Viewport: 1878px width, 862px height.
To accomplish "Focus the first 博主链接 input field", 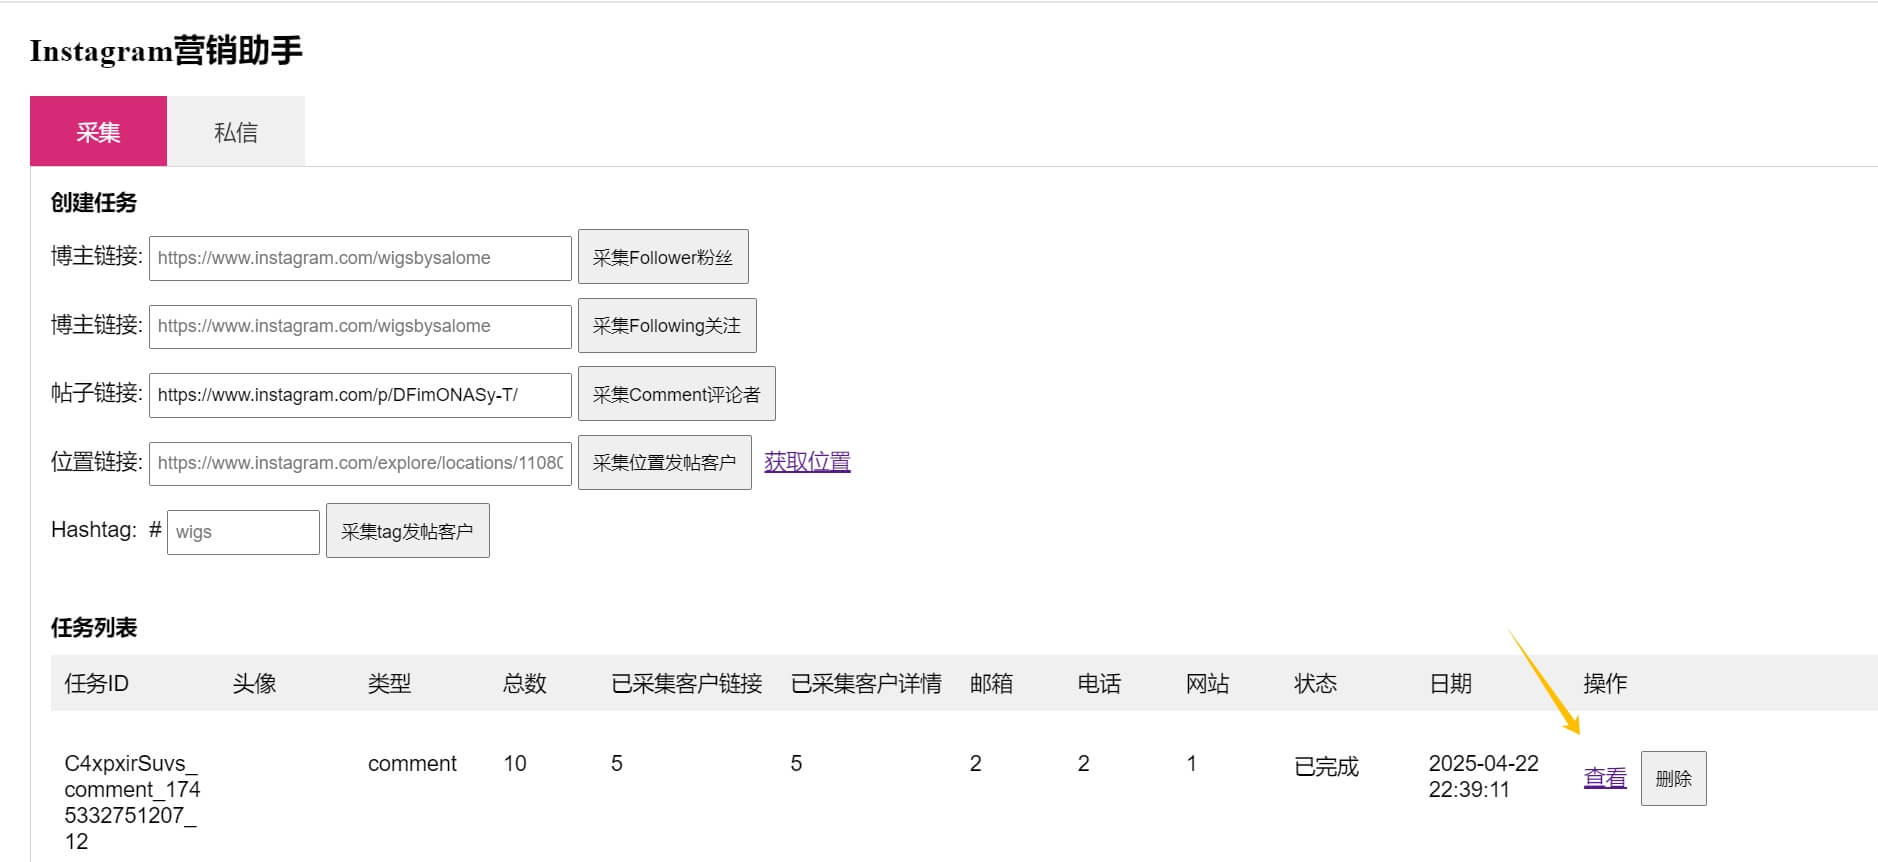I will coord(360,258).
